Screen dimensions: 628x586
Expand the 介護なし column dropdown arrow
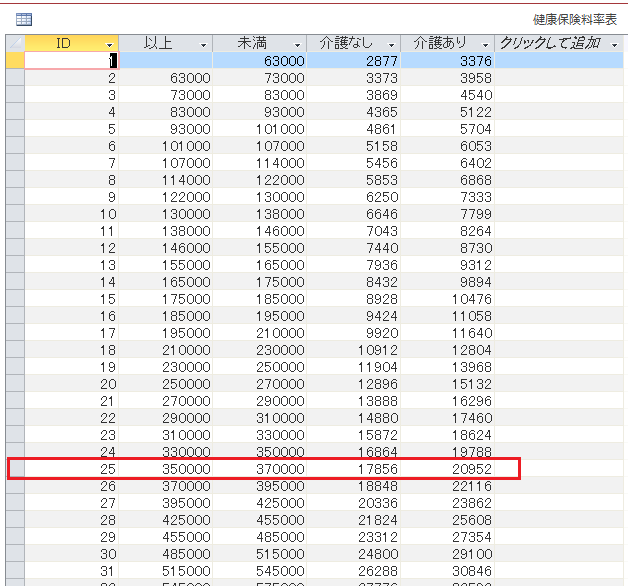coord(391,44)
